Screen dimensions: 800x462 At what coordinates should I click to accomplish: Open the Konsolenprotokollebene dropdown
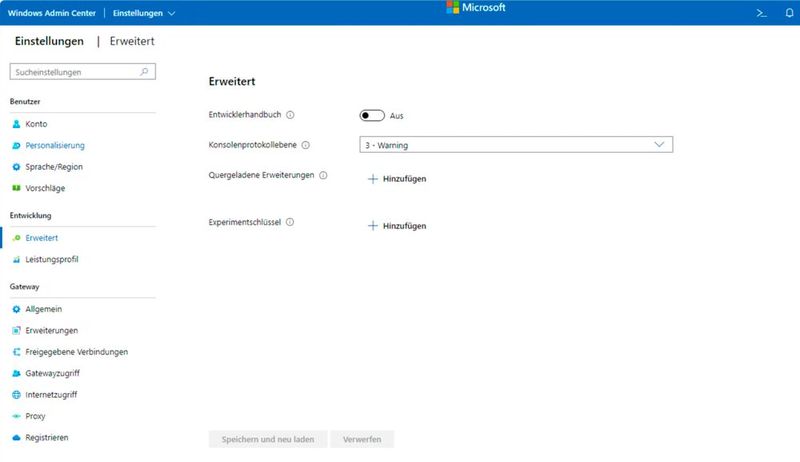point(516,145)
